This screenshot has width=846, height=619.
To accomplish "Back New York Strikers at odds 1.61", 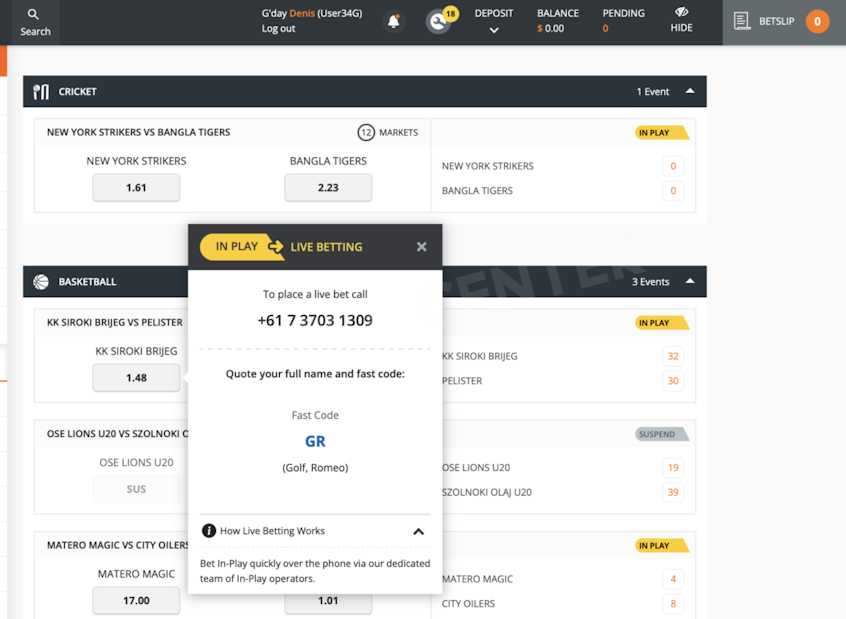I will point(136,187).
